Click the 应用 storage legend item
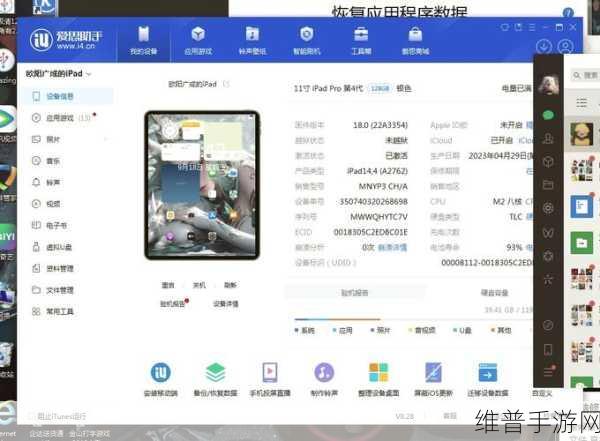 coord(343,330)
